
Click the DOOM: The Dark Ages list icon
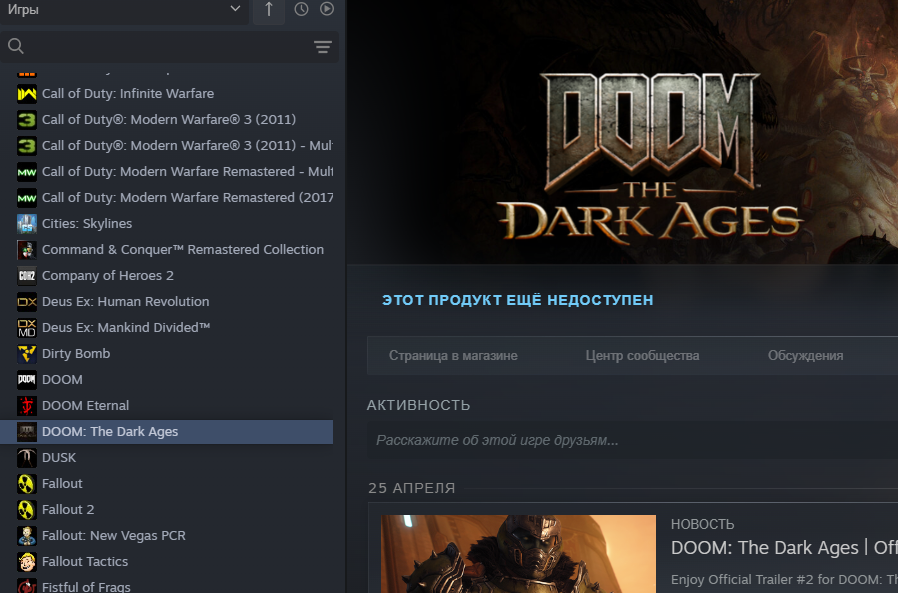coord(27,432)
